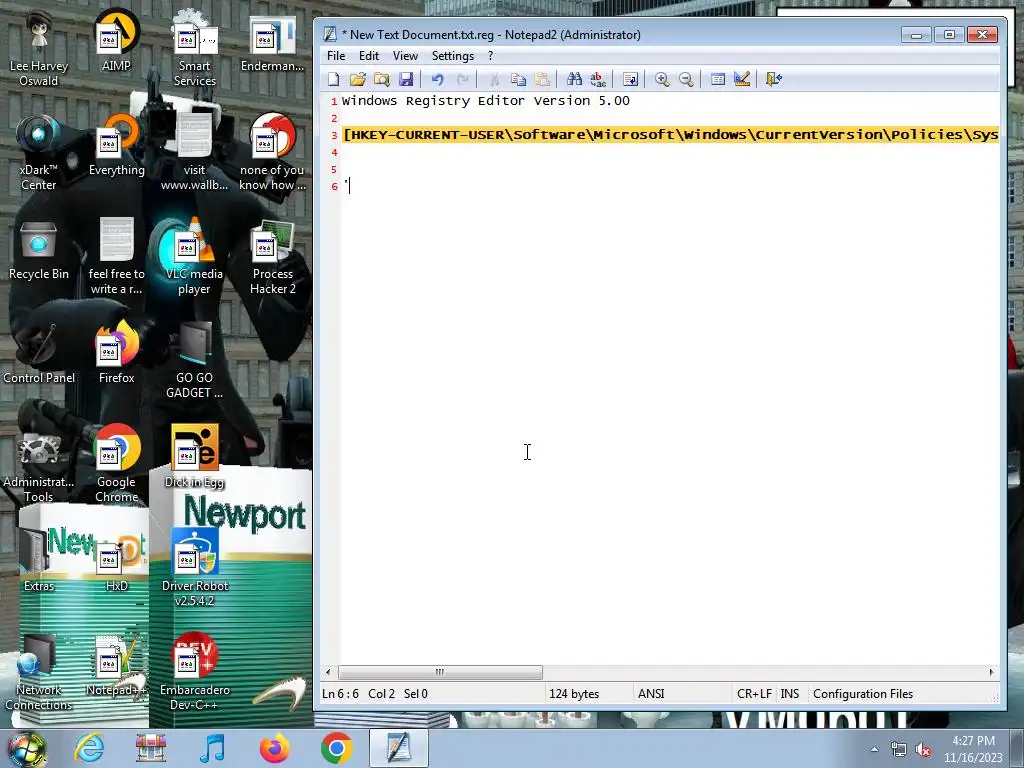Select the Smart Services desktop shortcut
Screen dimensions: 1024x768
[x=194, y=49]
